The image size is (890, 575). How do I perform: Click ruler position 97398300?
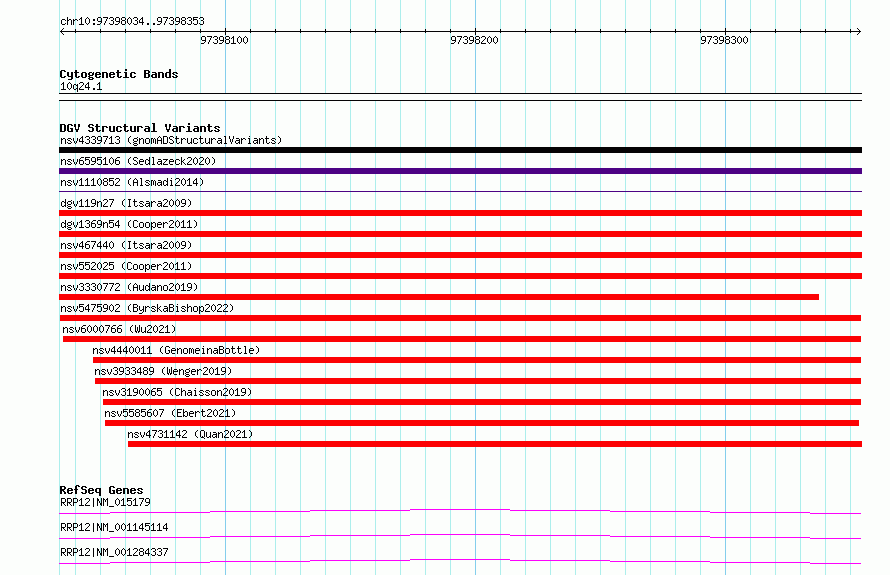(724, 40)
